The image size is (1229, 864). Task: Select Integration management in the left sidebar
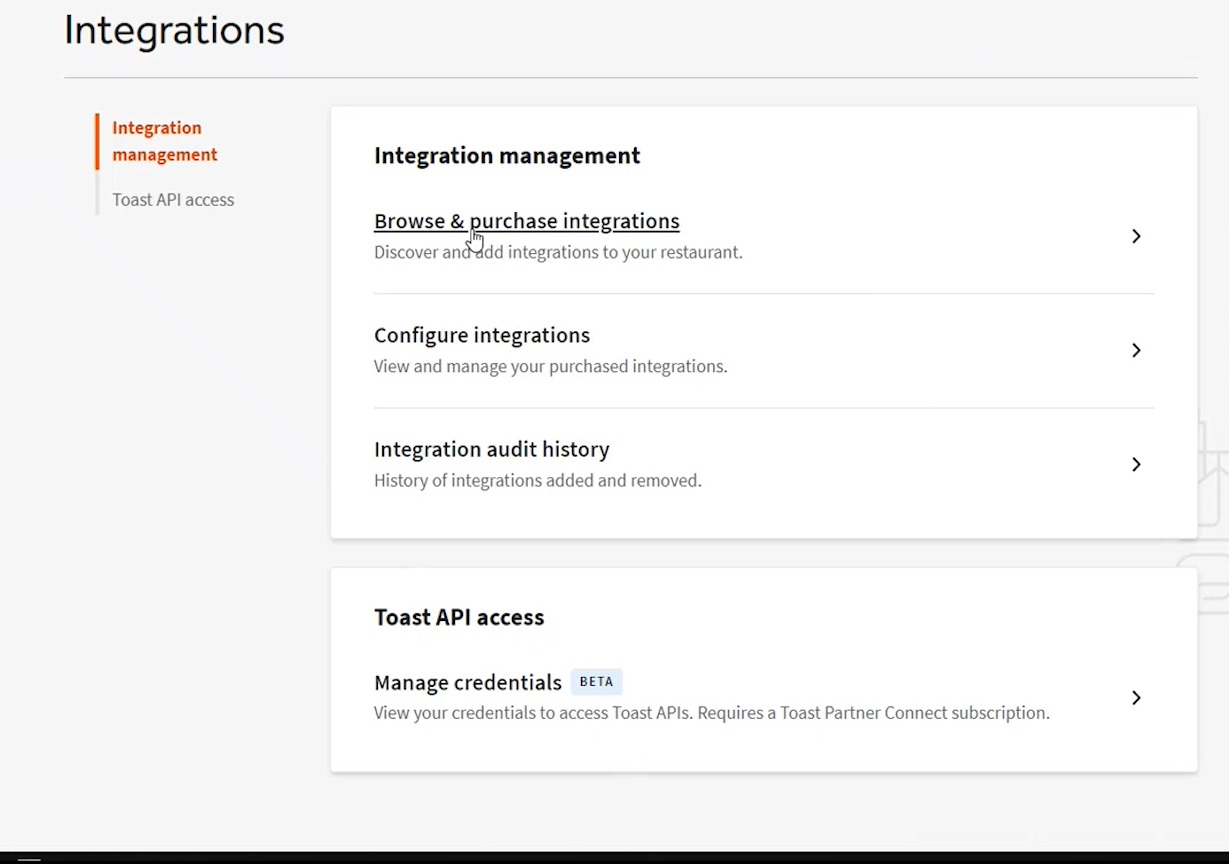pos(164,141)
